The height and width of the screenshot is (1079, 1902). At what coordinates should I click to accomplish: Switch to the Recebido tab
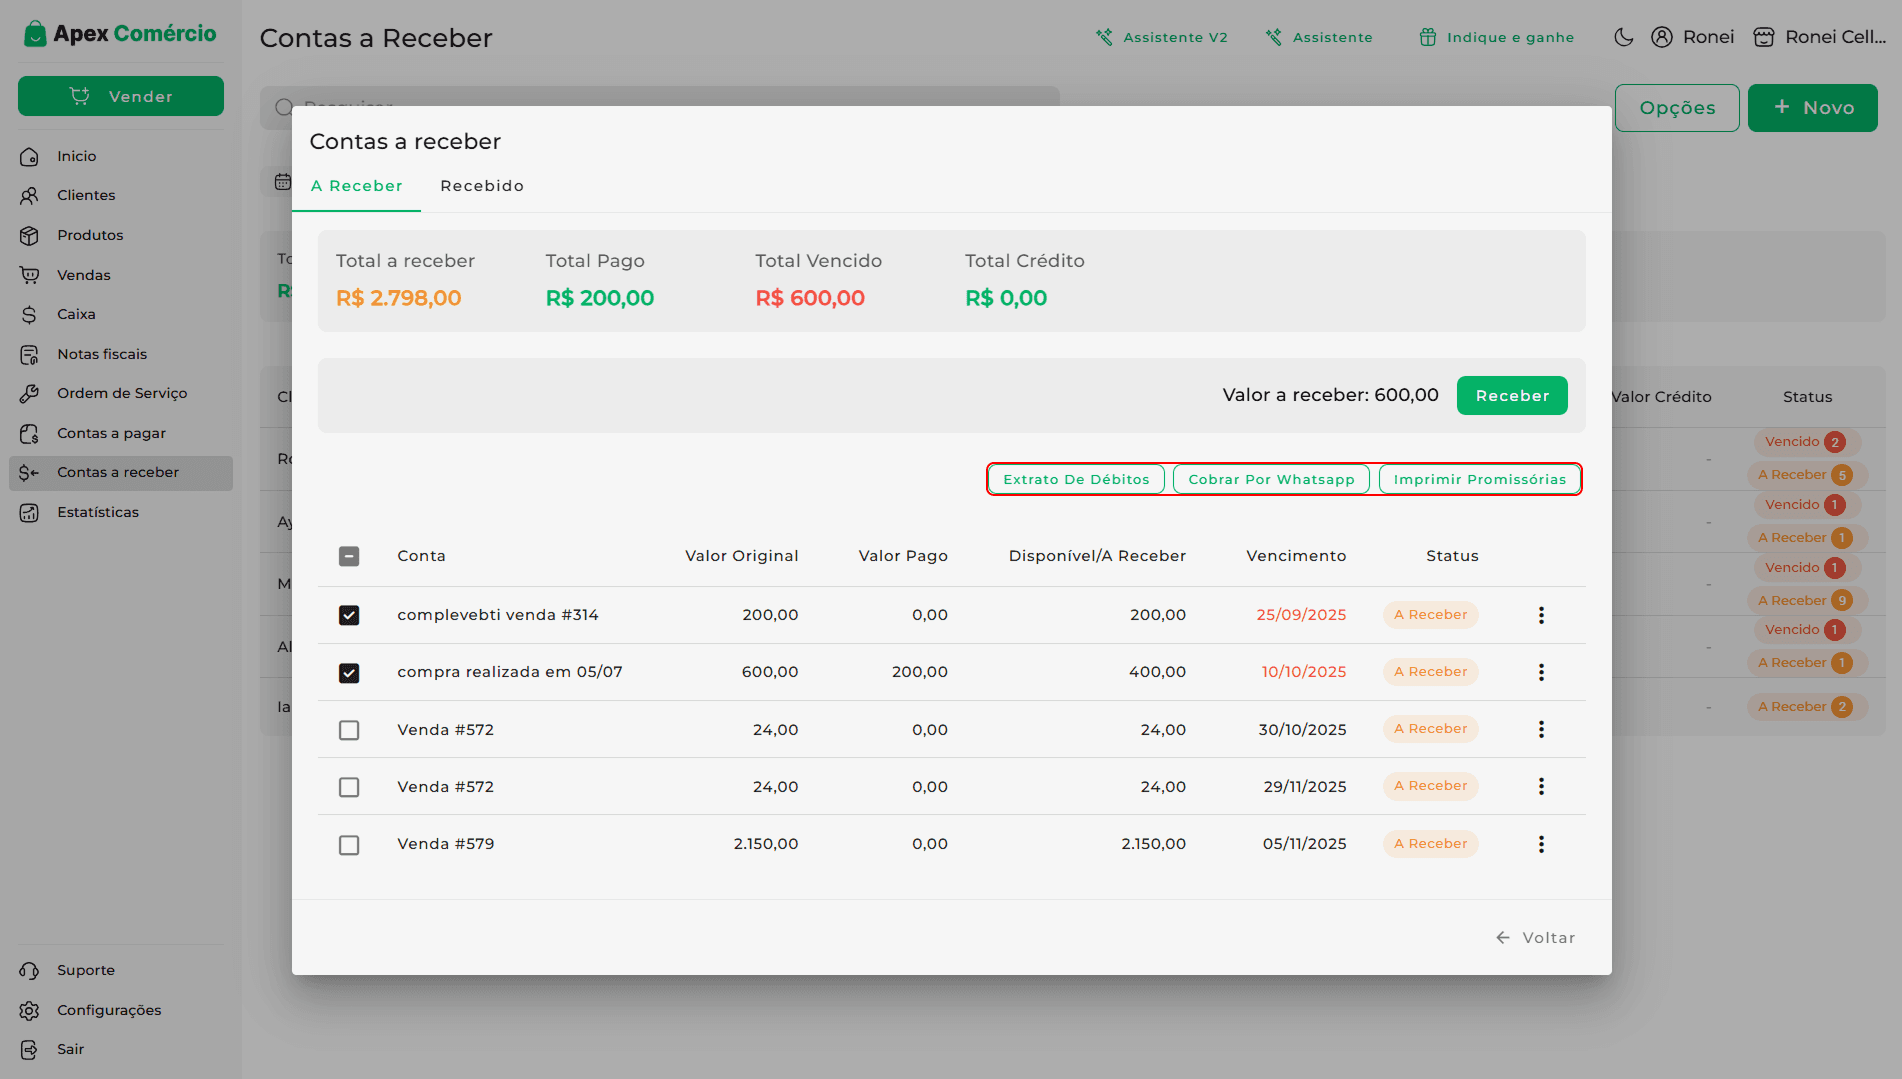(482, 186)
